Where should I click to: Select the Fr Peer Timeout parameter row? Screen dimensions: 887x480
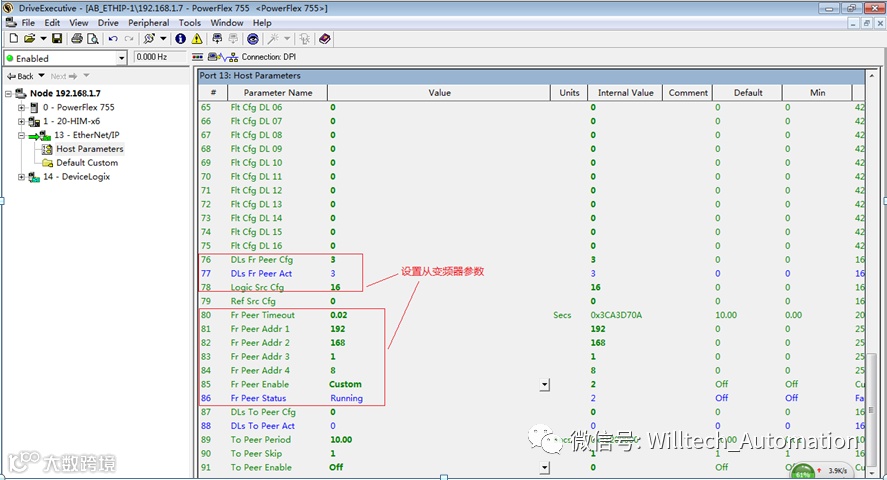click(531, 315)
